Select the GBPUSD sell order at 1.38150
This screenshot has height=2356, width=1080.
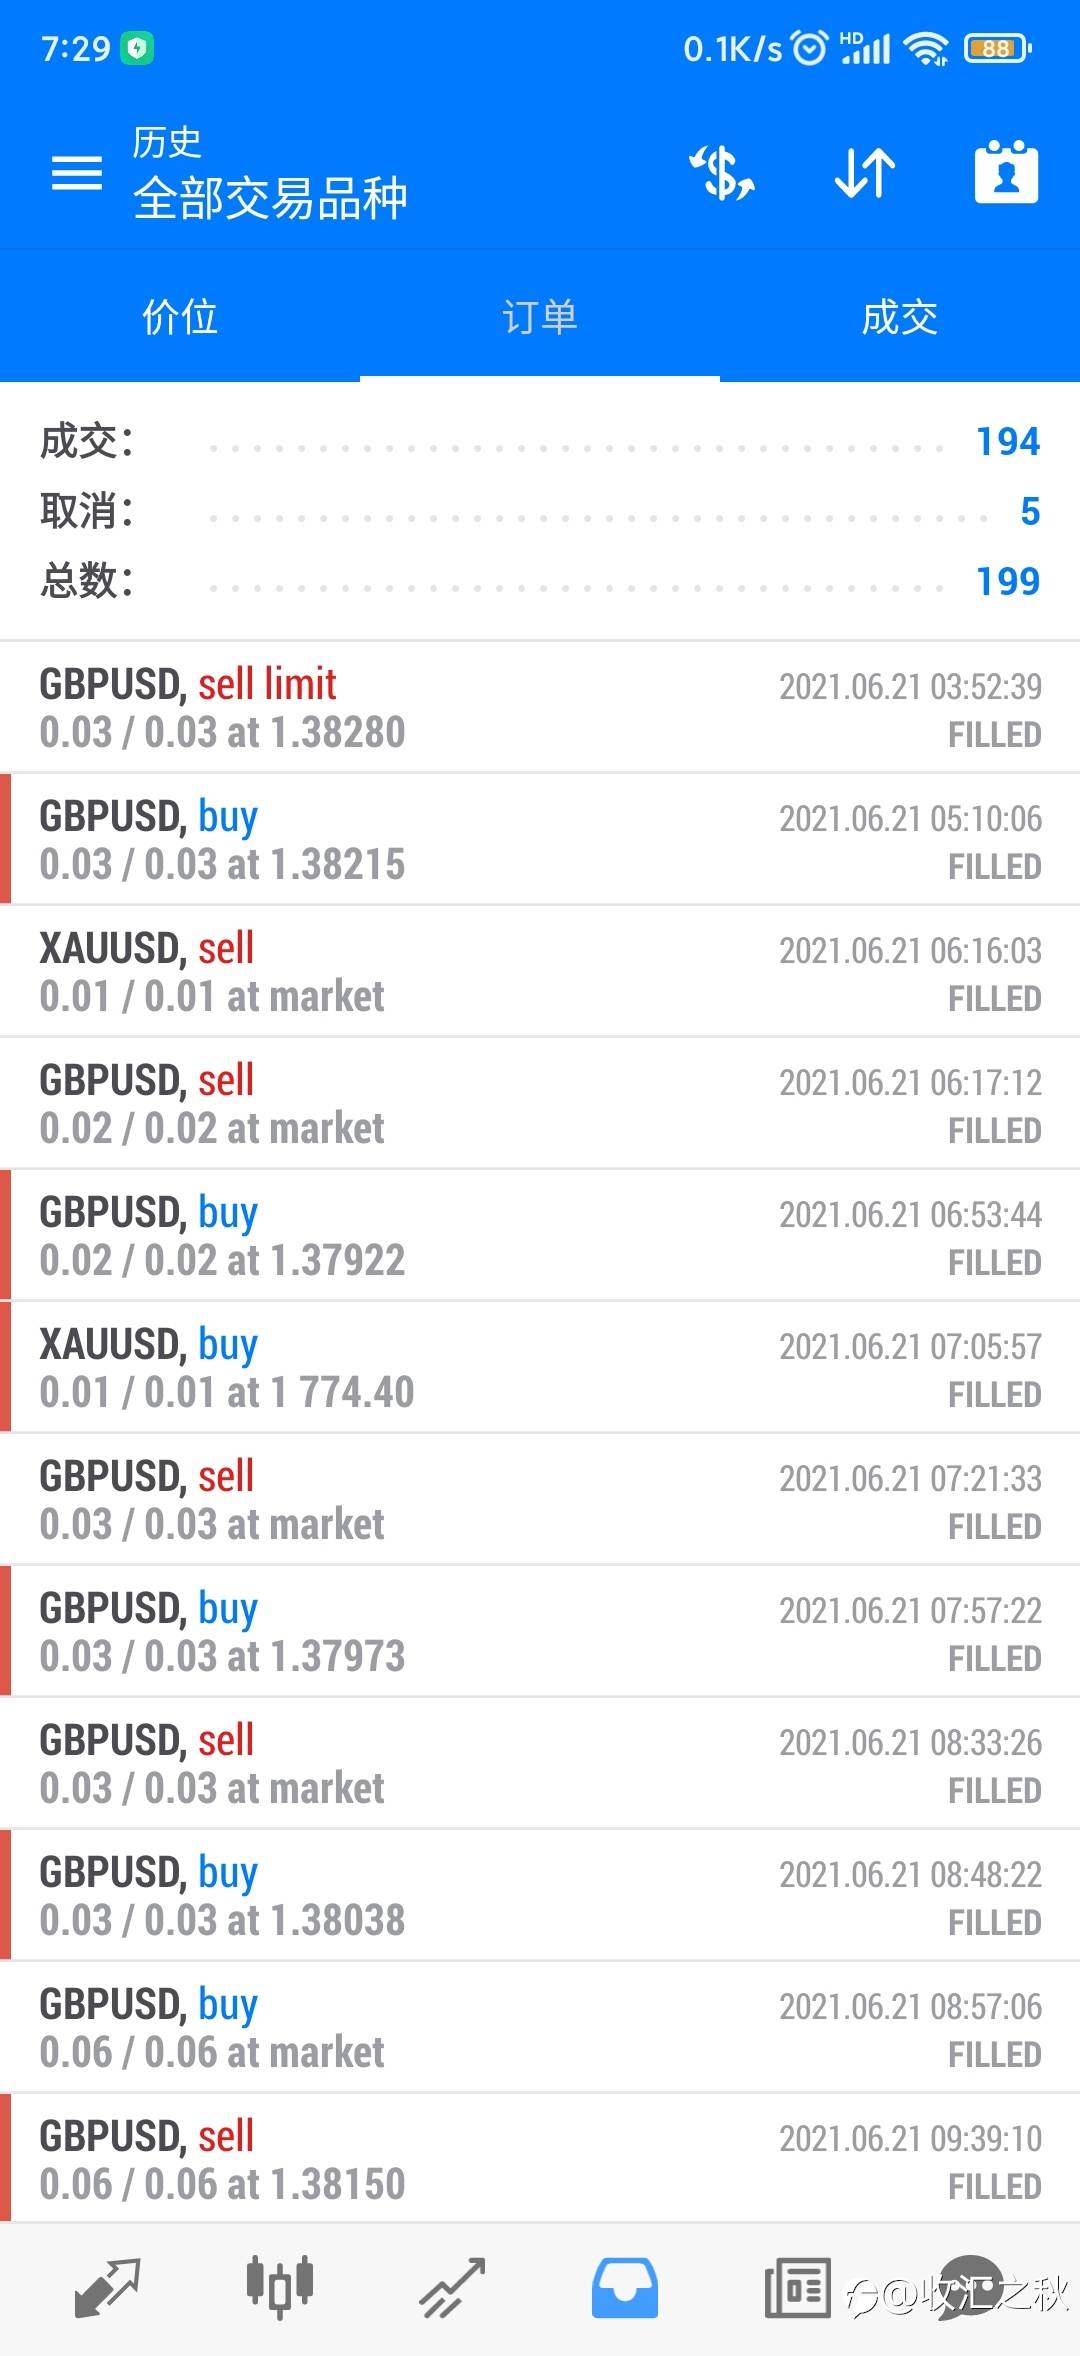tap(540, 2160)
